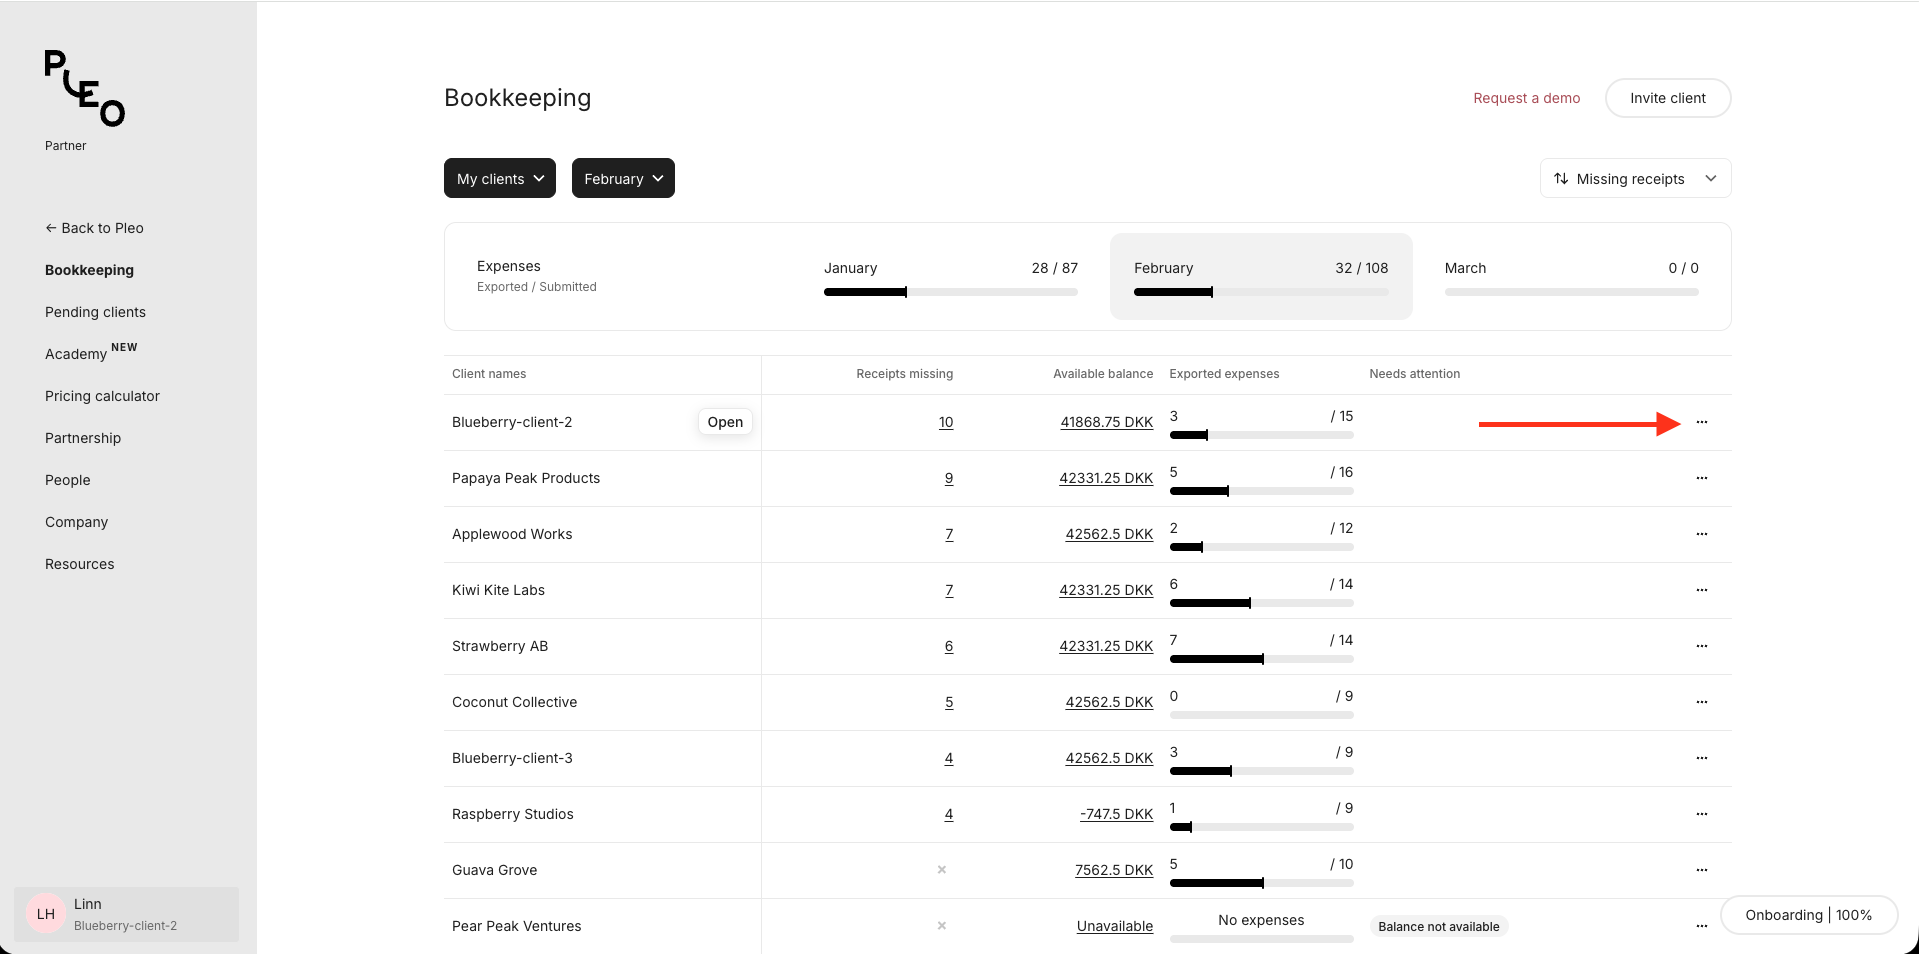This screenshot has height=954, width=1919.
Task: Expand the February month dropdown
Action: 623,178
